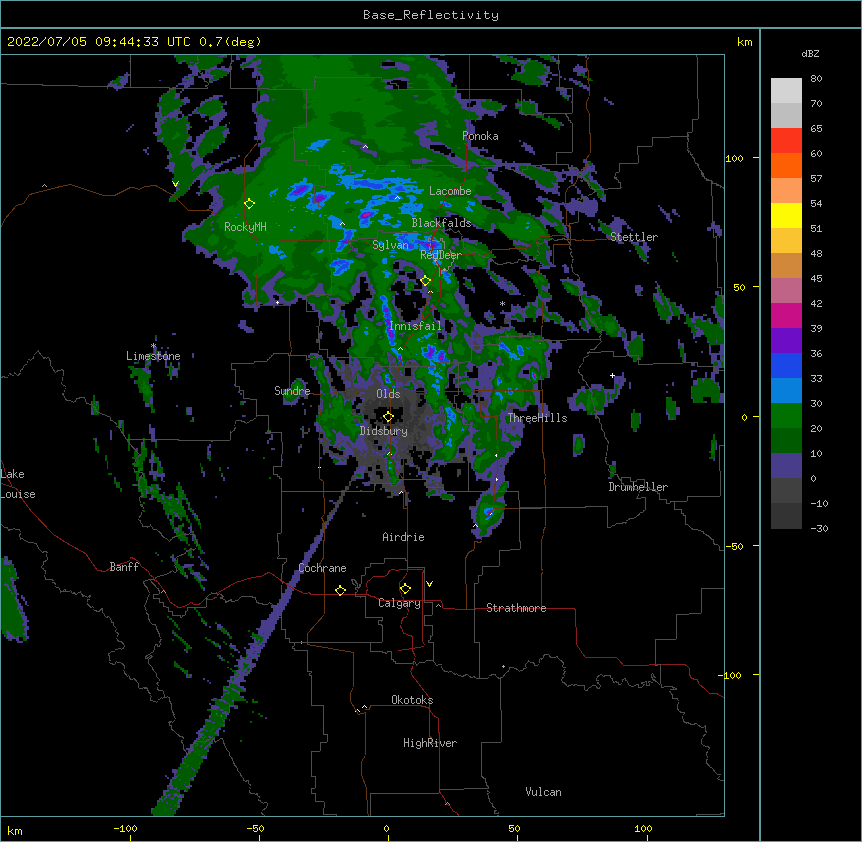Select the Lacombe label on the map

pyautogui.click(x=450, y=191)
